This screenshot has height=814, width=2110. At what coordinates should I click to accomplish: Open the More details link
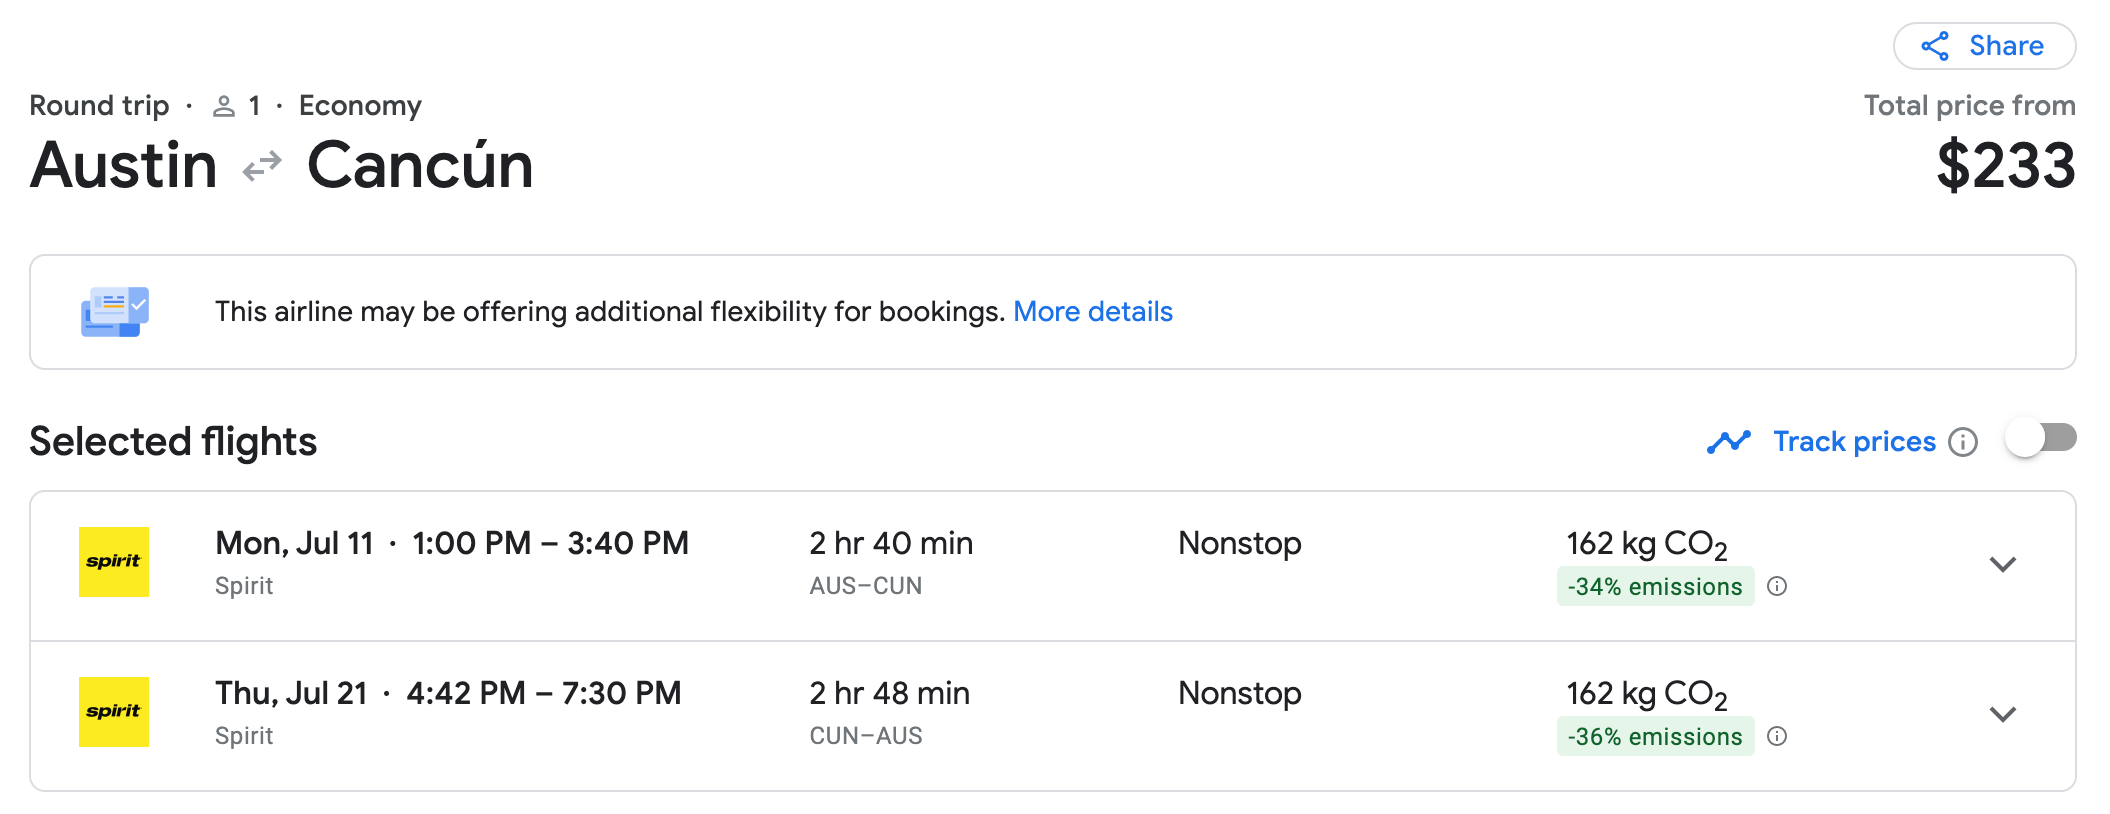[x=1092, y=312]
